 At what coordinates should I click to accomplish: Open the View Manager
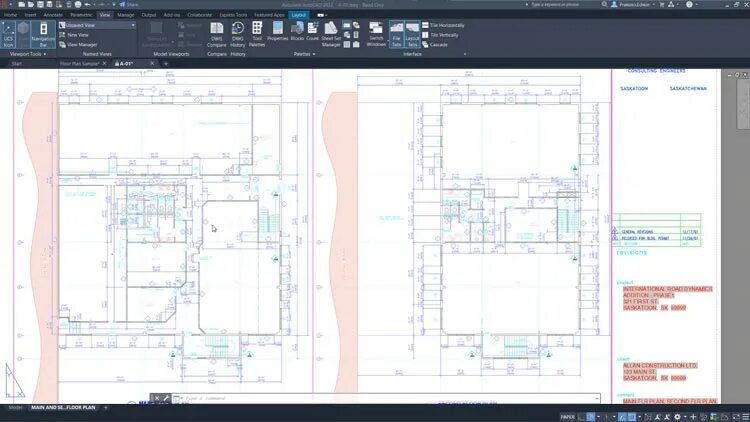(78, 44)
